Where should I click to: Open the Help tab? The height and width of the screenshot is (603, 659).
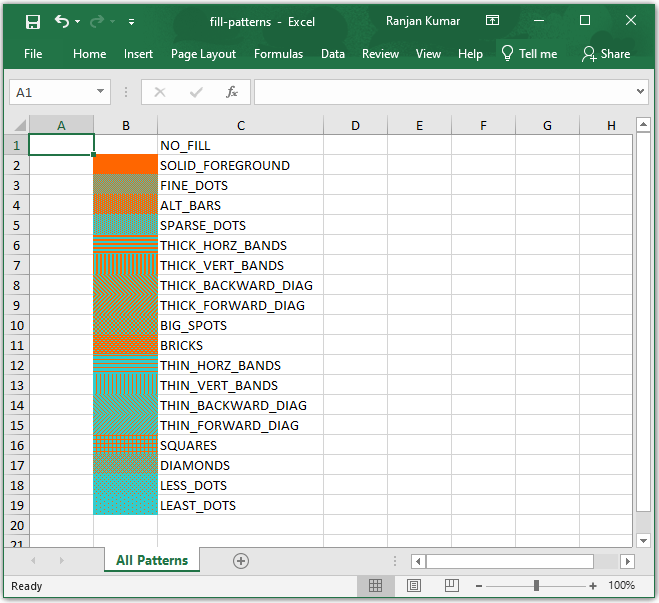click(x=470, y=54)
